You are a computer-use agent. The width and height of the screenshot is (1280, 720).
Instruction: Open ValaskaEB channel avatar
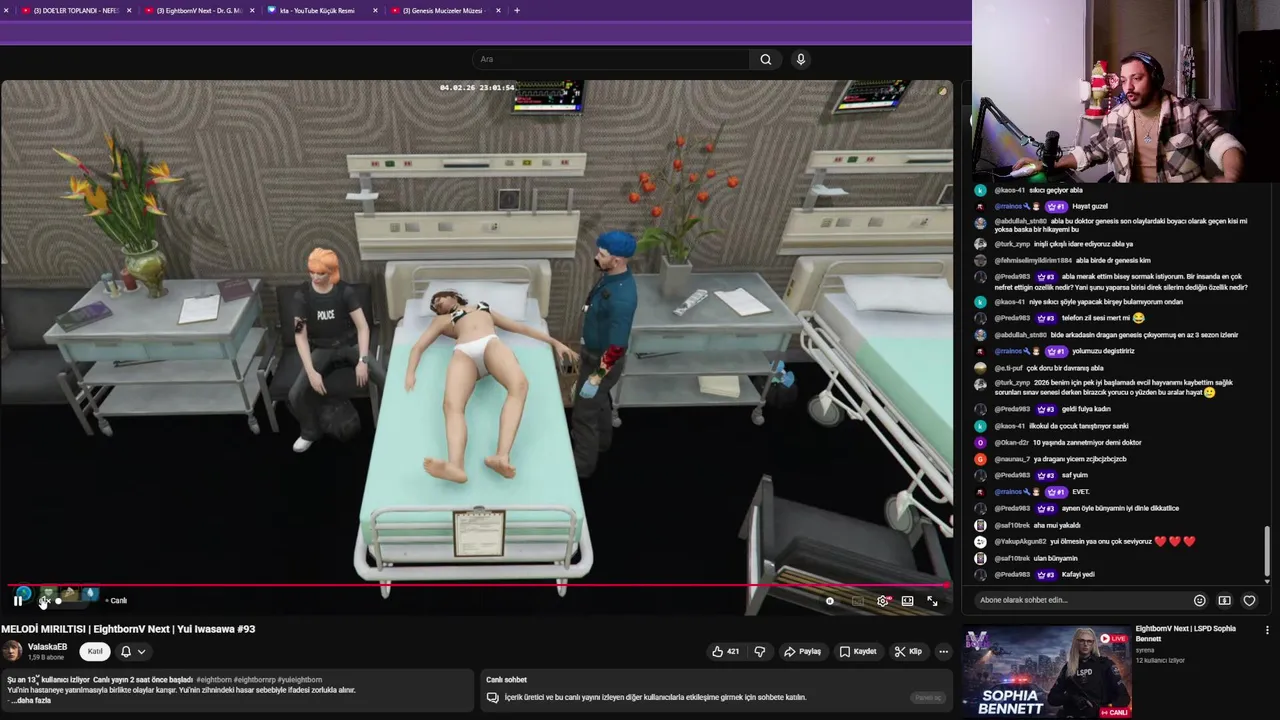[x=12, y=651]
